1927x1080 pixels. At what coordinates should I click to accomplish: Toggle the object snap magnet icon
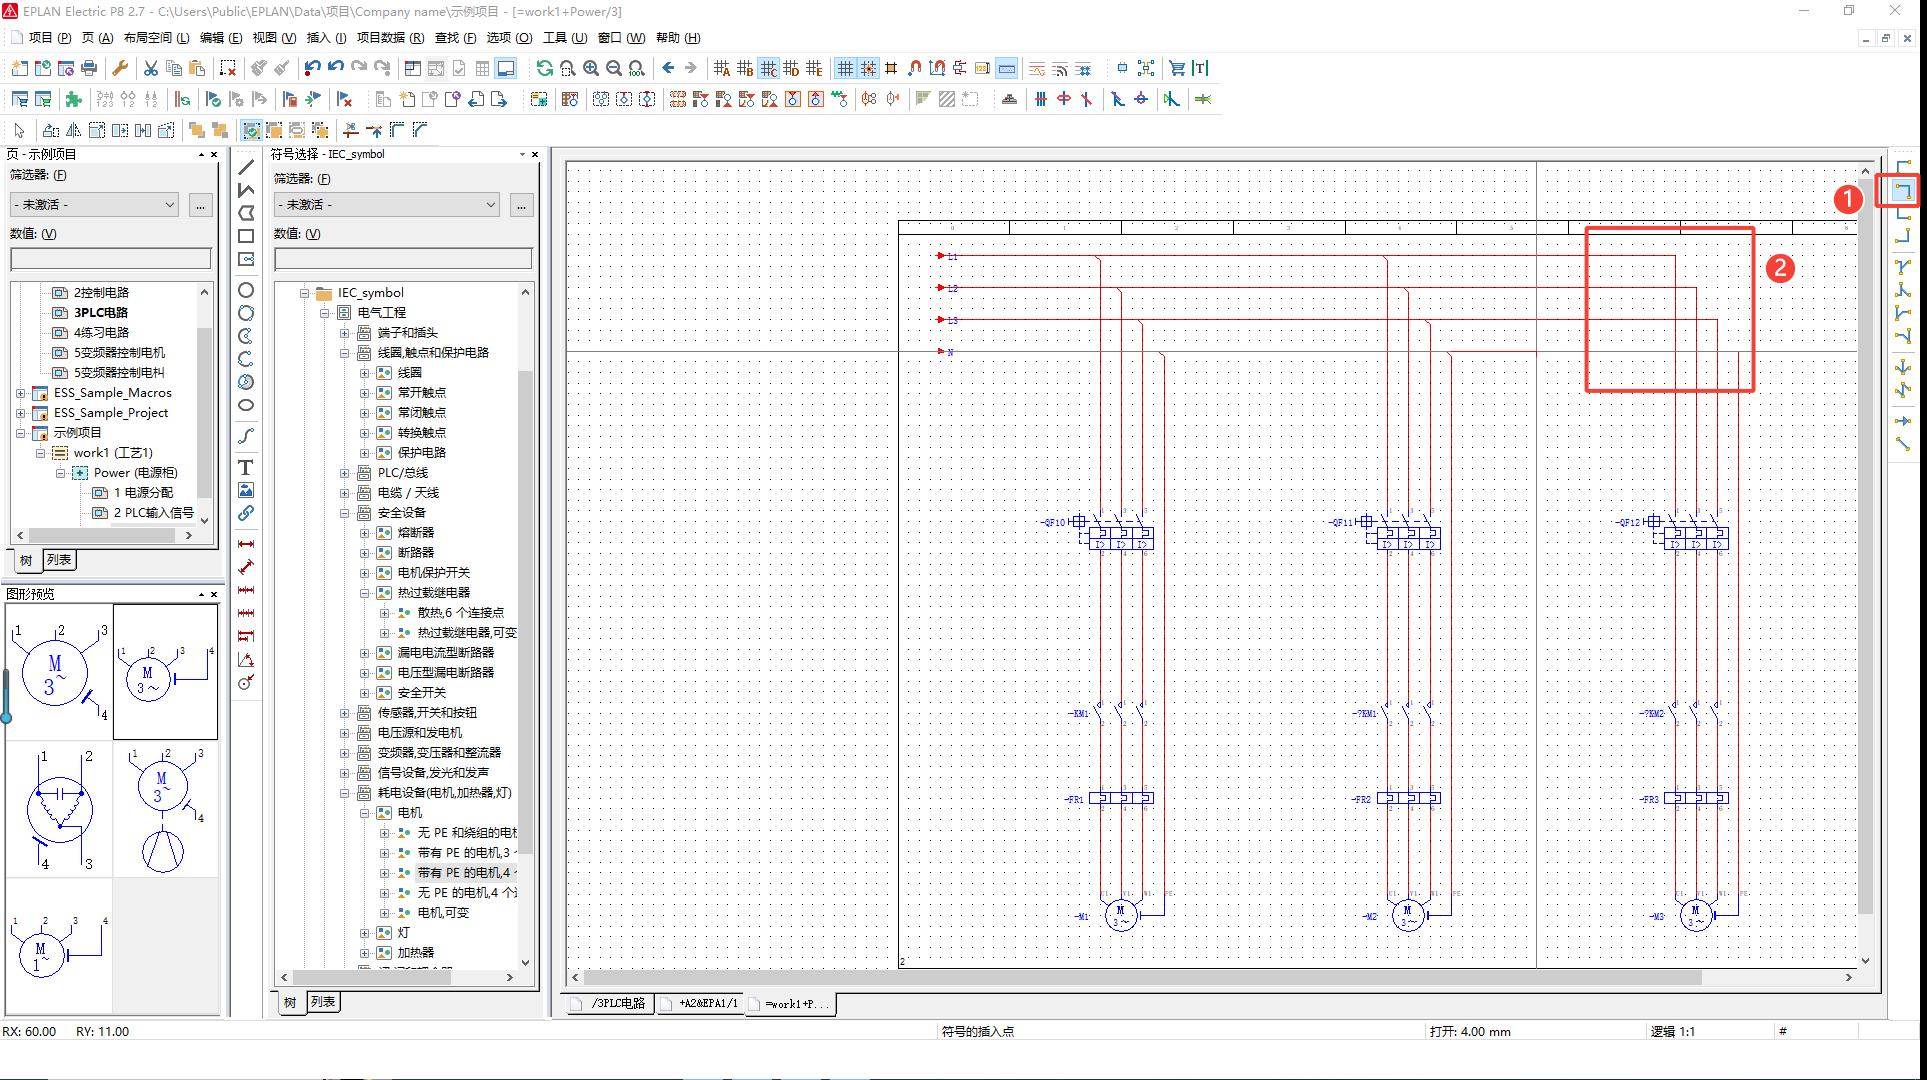pyautogui.click(x=914, y=68)
